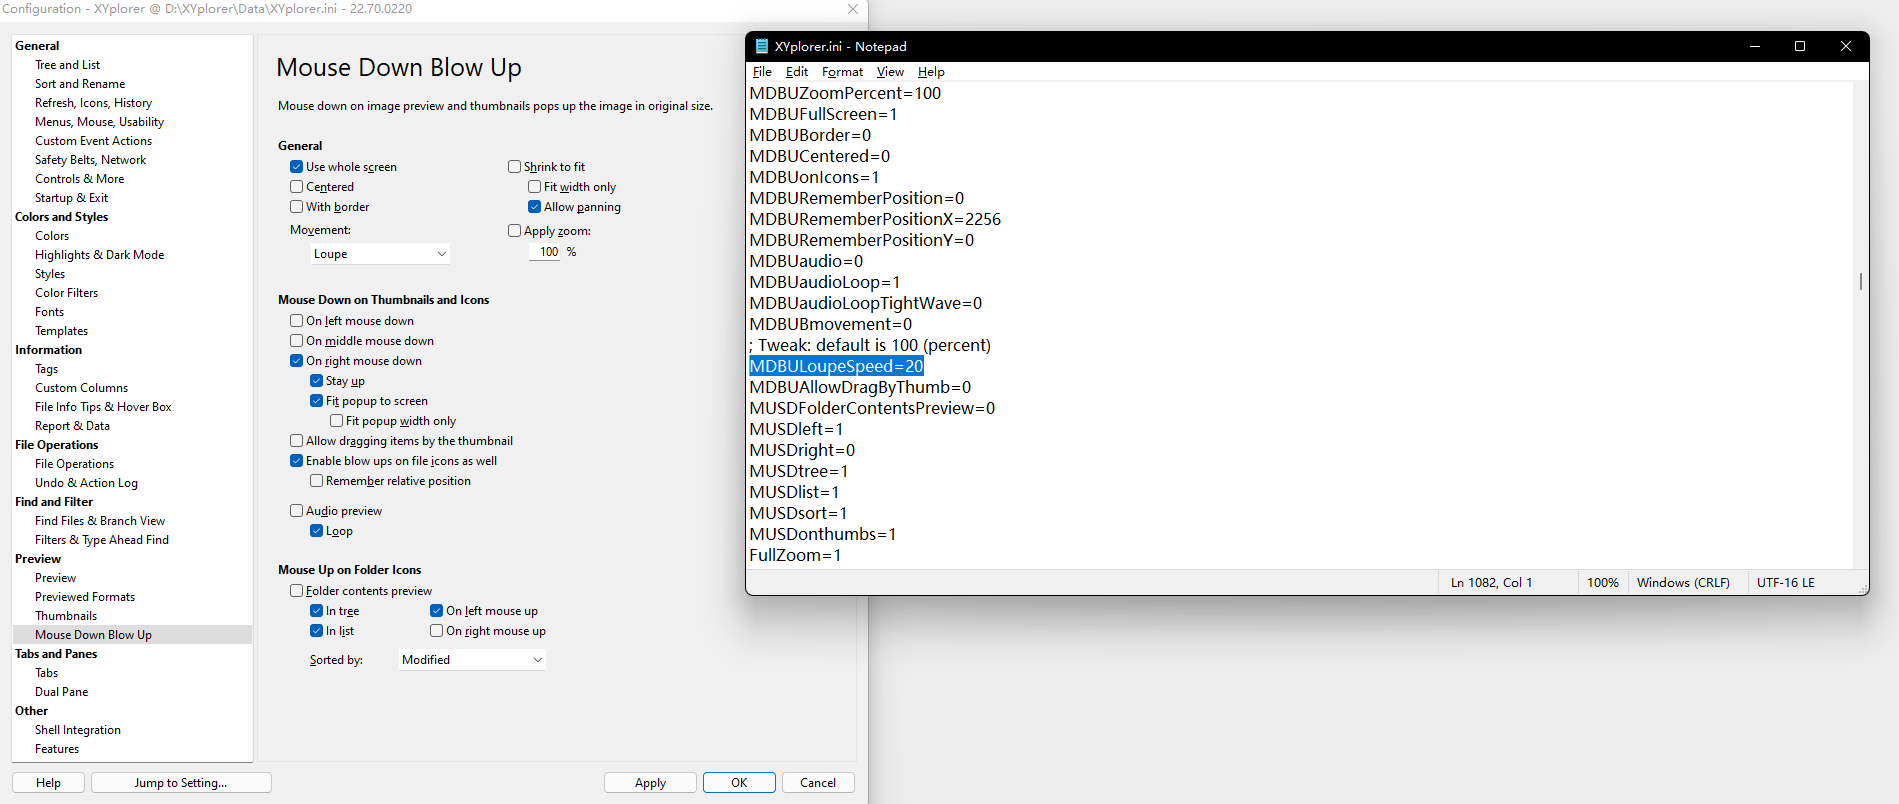The height and width of the screenshot is (804, 1899).
Task: Enable Allow dragging items by the thumbnail
Action: coord(297,441)
